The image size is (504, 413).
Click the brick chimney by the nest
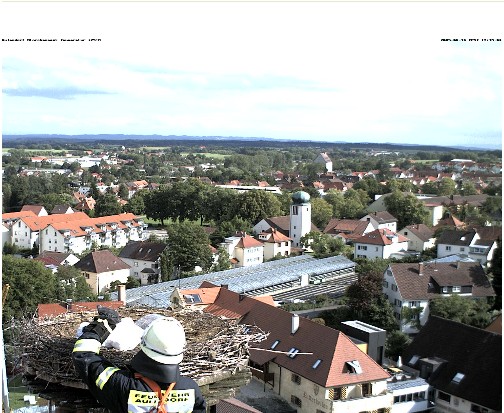pos(122,294)
